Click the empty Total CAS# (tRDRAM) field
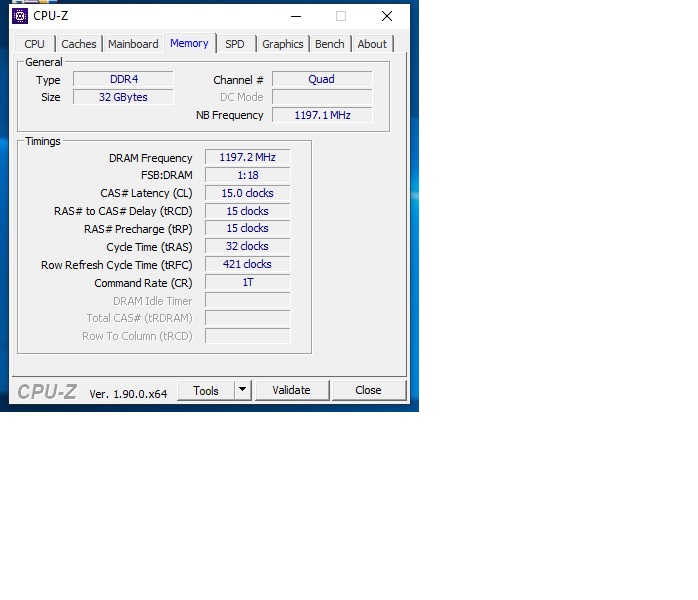 coord(248,318)
